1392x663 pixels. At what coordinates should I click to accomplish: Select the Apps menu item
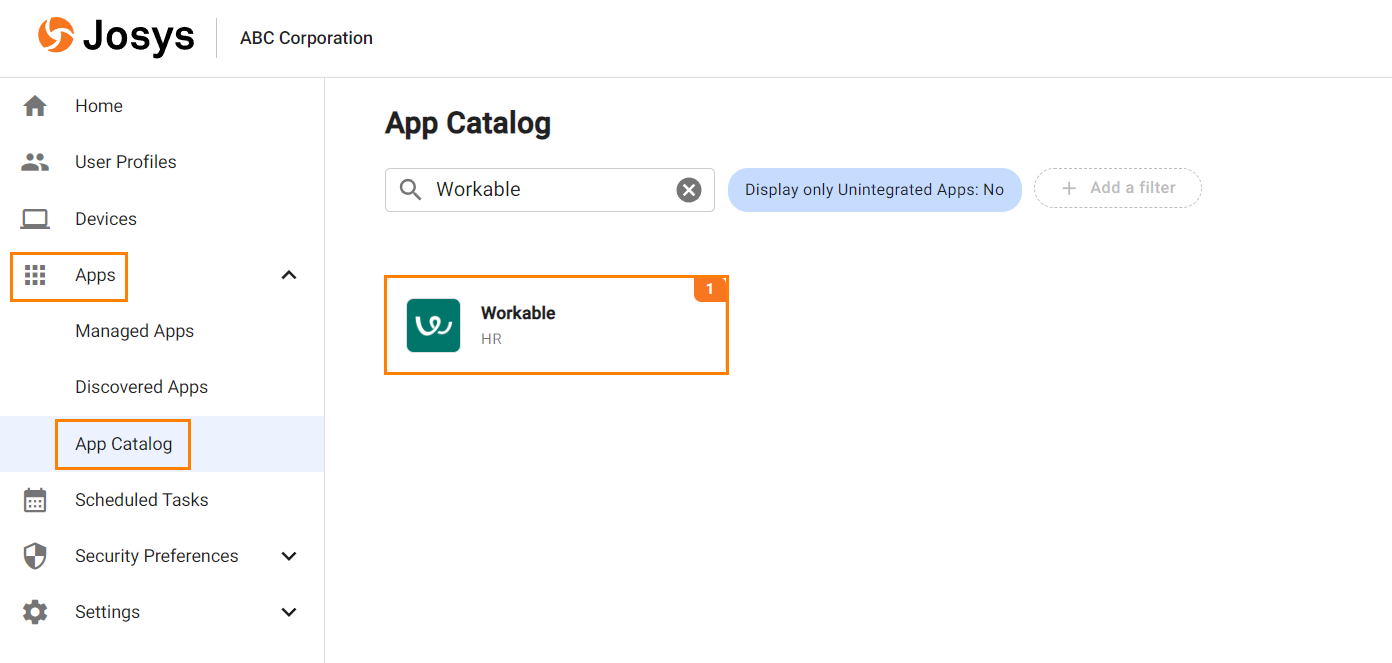click(95, 275)
